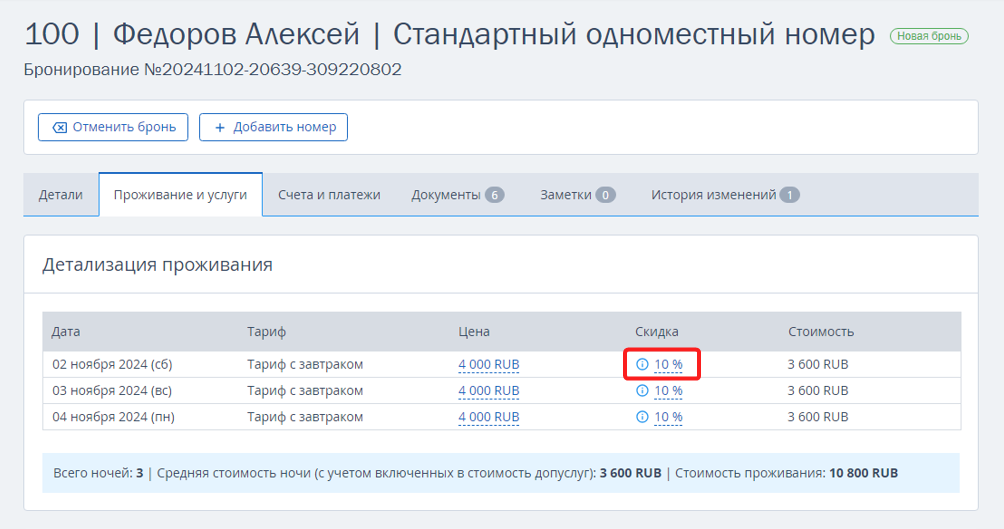The height and width of the screenshot is (529, 1004).
Task: Click the Заметки count badge 0
Action: tap(605, 195)
